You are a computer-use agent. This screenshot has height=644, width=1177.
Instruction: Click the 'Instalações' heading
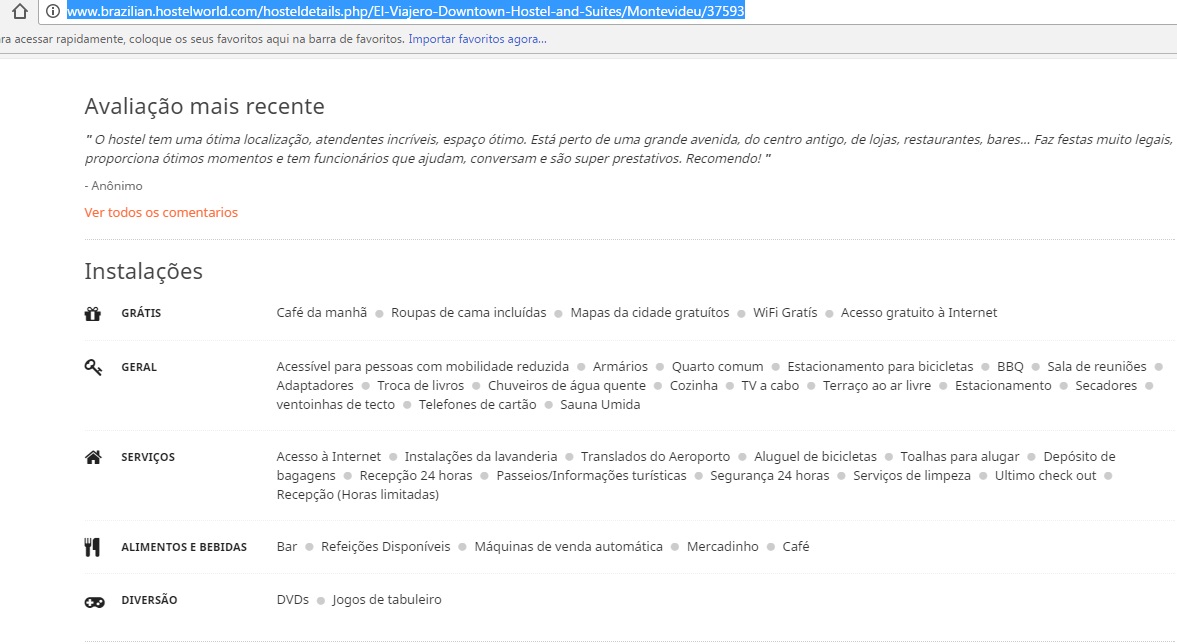(x=143, y=271)
